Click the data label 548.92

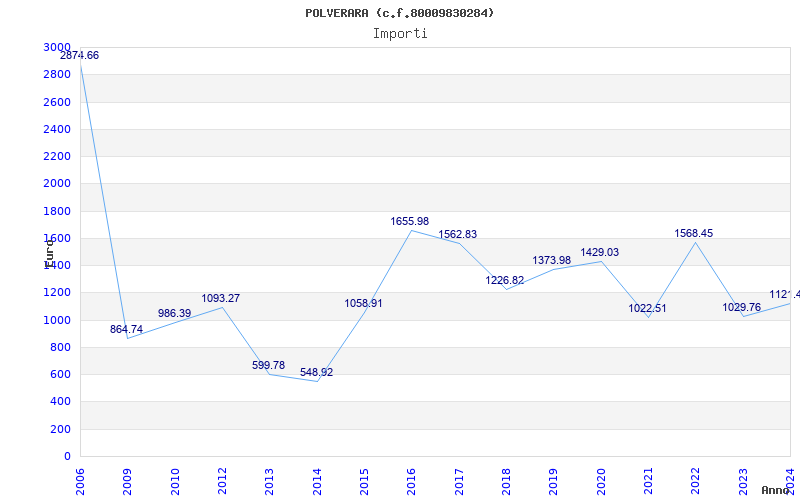[316, 372]
